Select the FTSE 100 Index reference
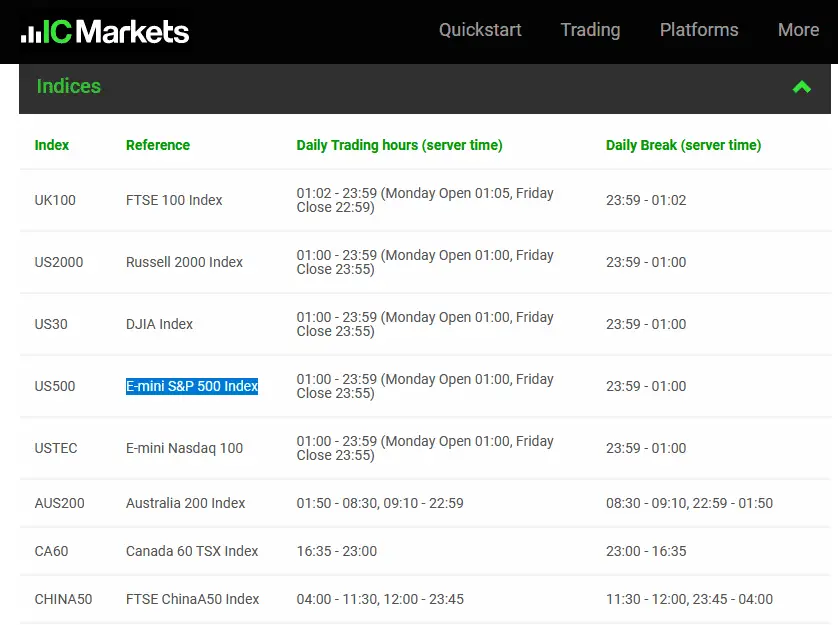Screen dimensions: 838x625 point(174,200)
